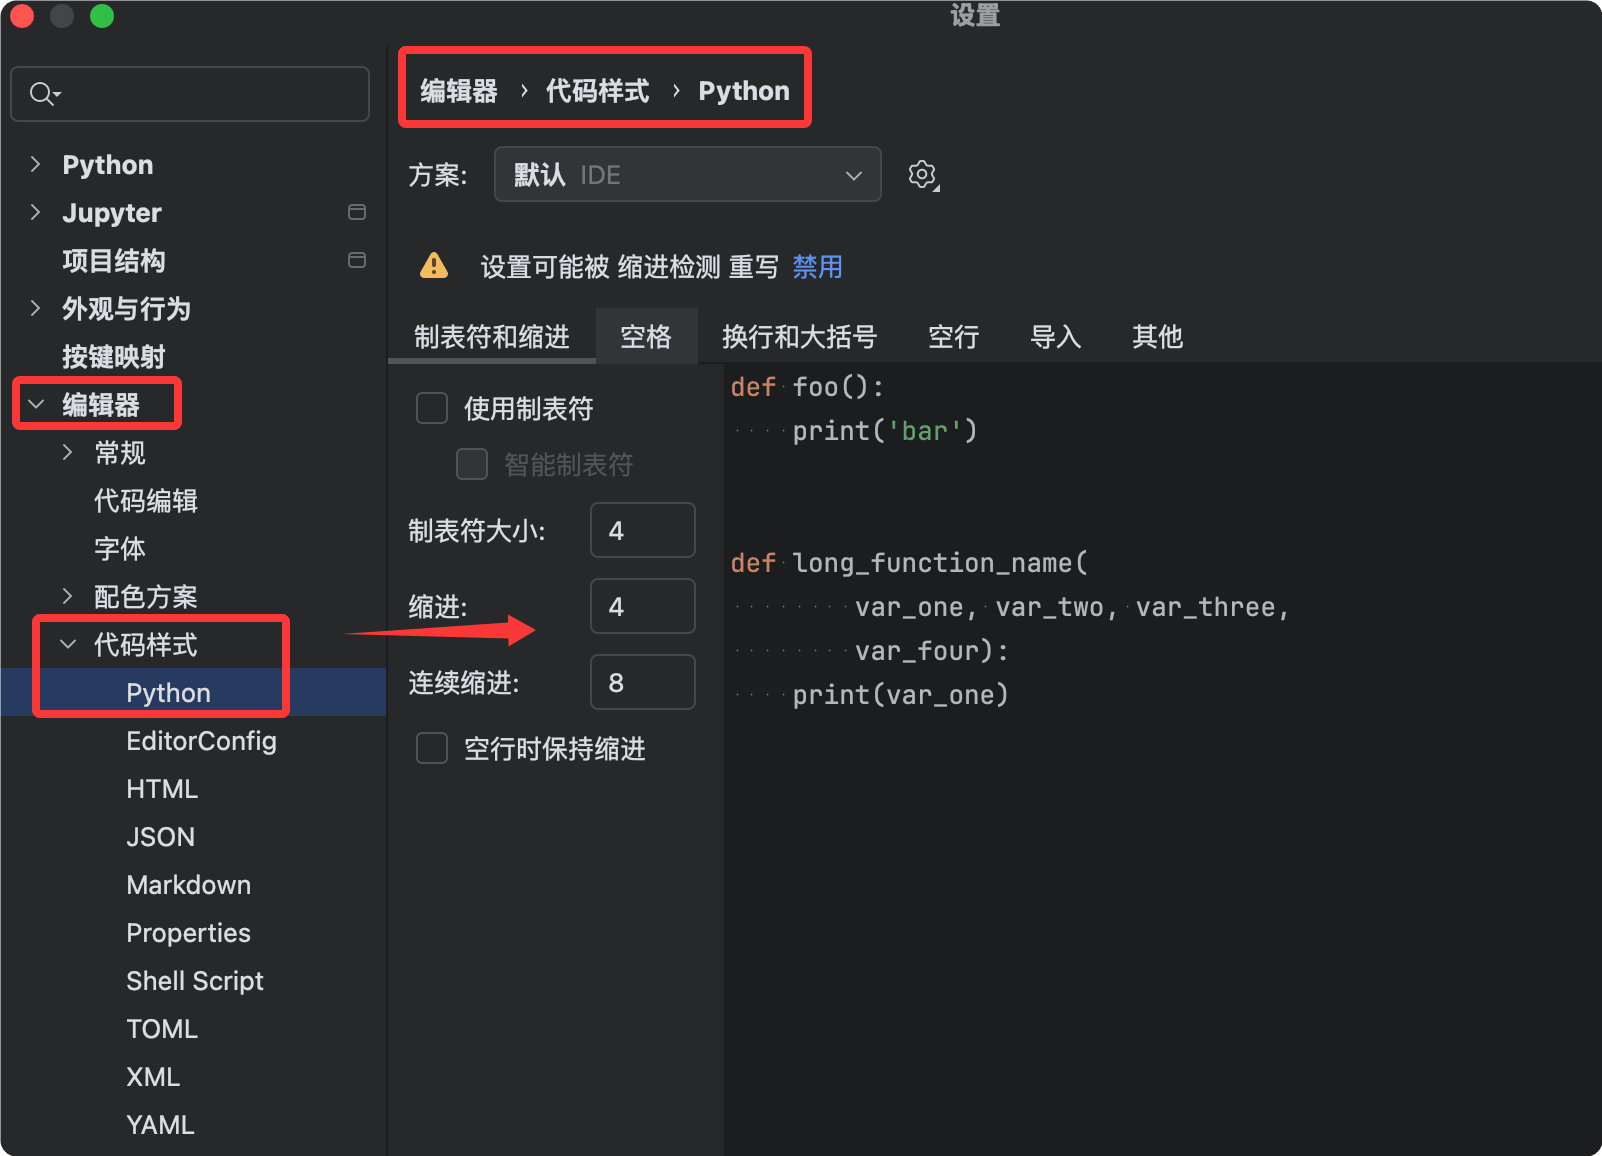The image size is (1602, 1156).
Task: Open the 导入 tab
Action: (x=1056, y=337)
